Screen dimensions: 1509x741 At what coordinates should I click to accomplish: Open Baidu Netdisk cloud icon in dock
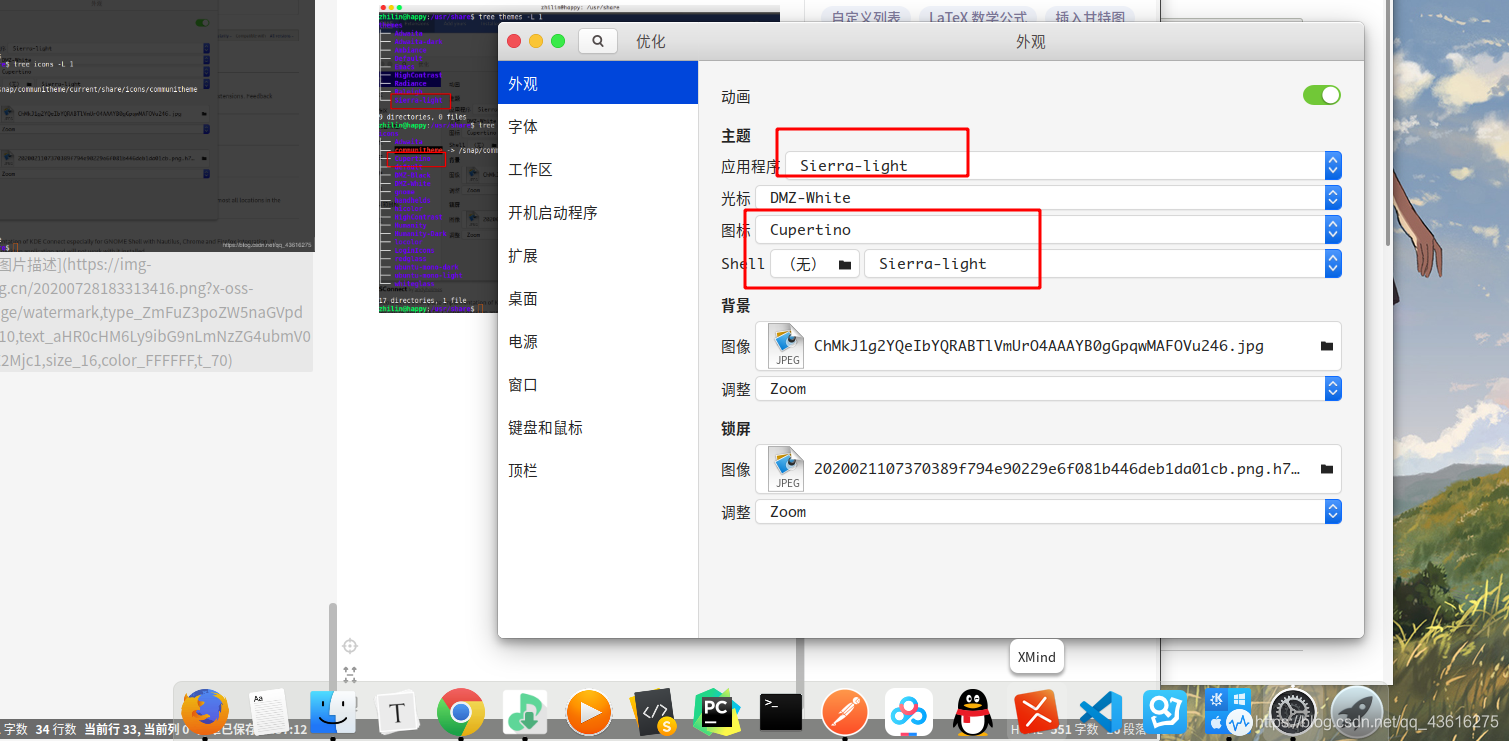[909, 713]
